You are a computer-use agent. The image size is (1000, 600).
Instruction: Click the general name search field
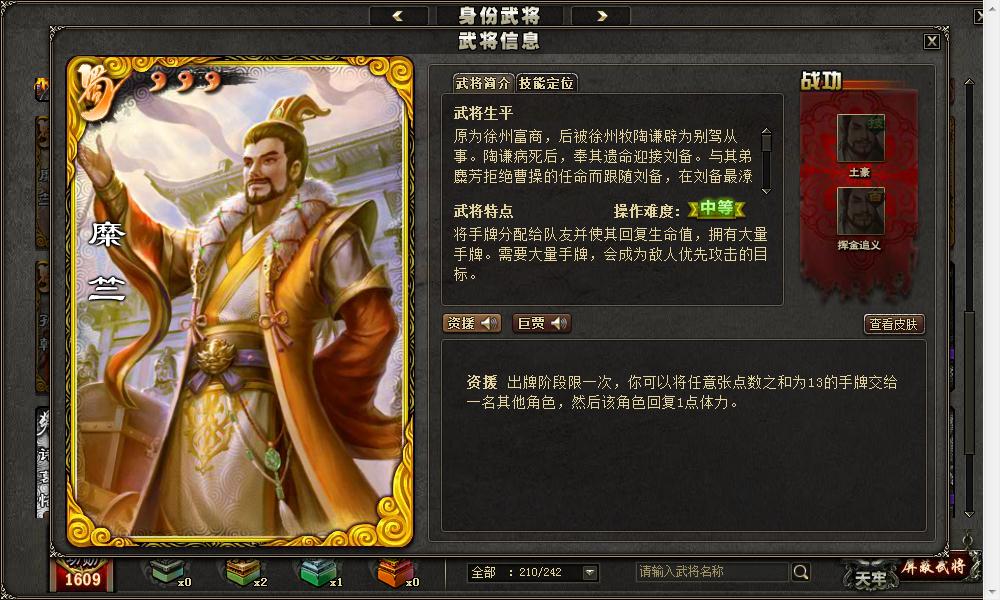[712, 572]
